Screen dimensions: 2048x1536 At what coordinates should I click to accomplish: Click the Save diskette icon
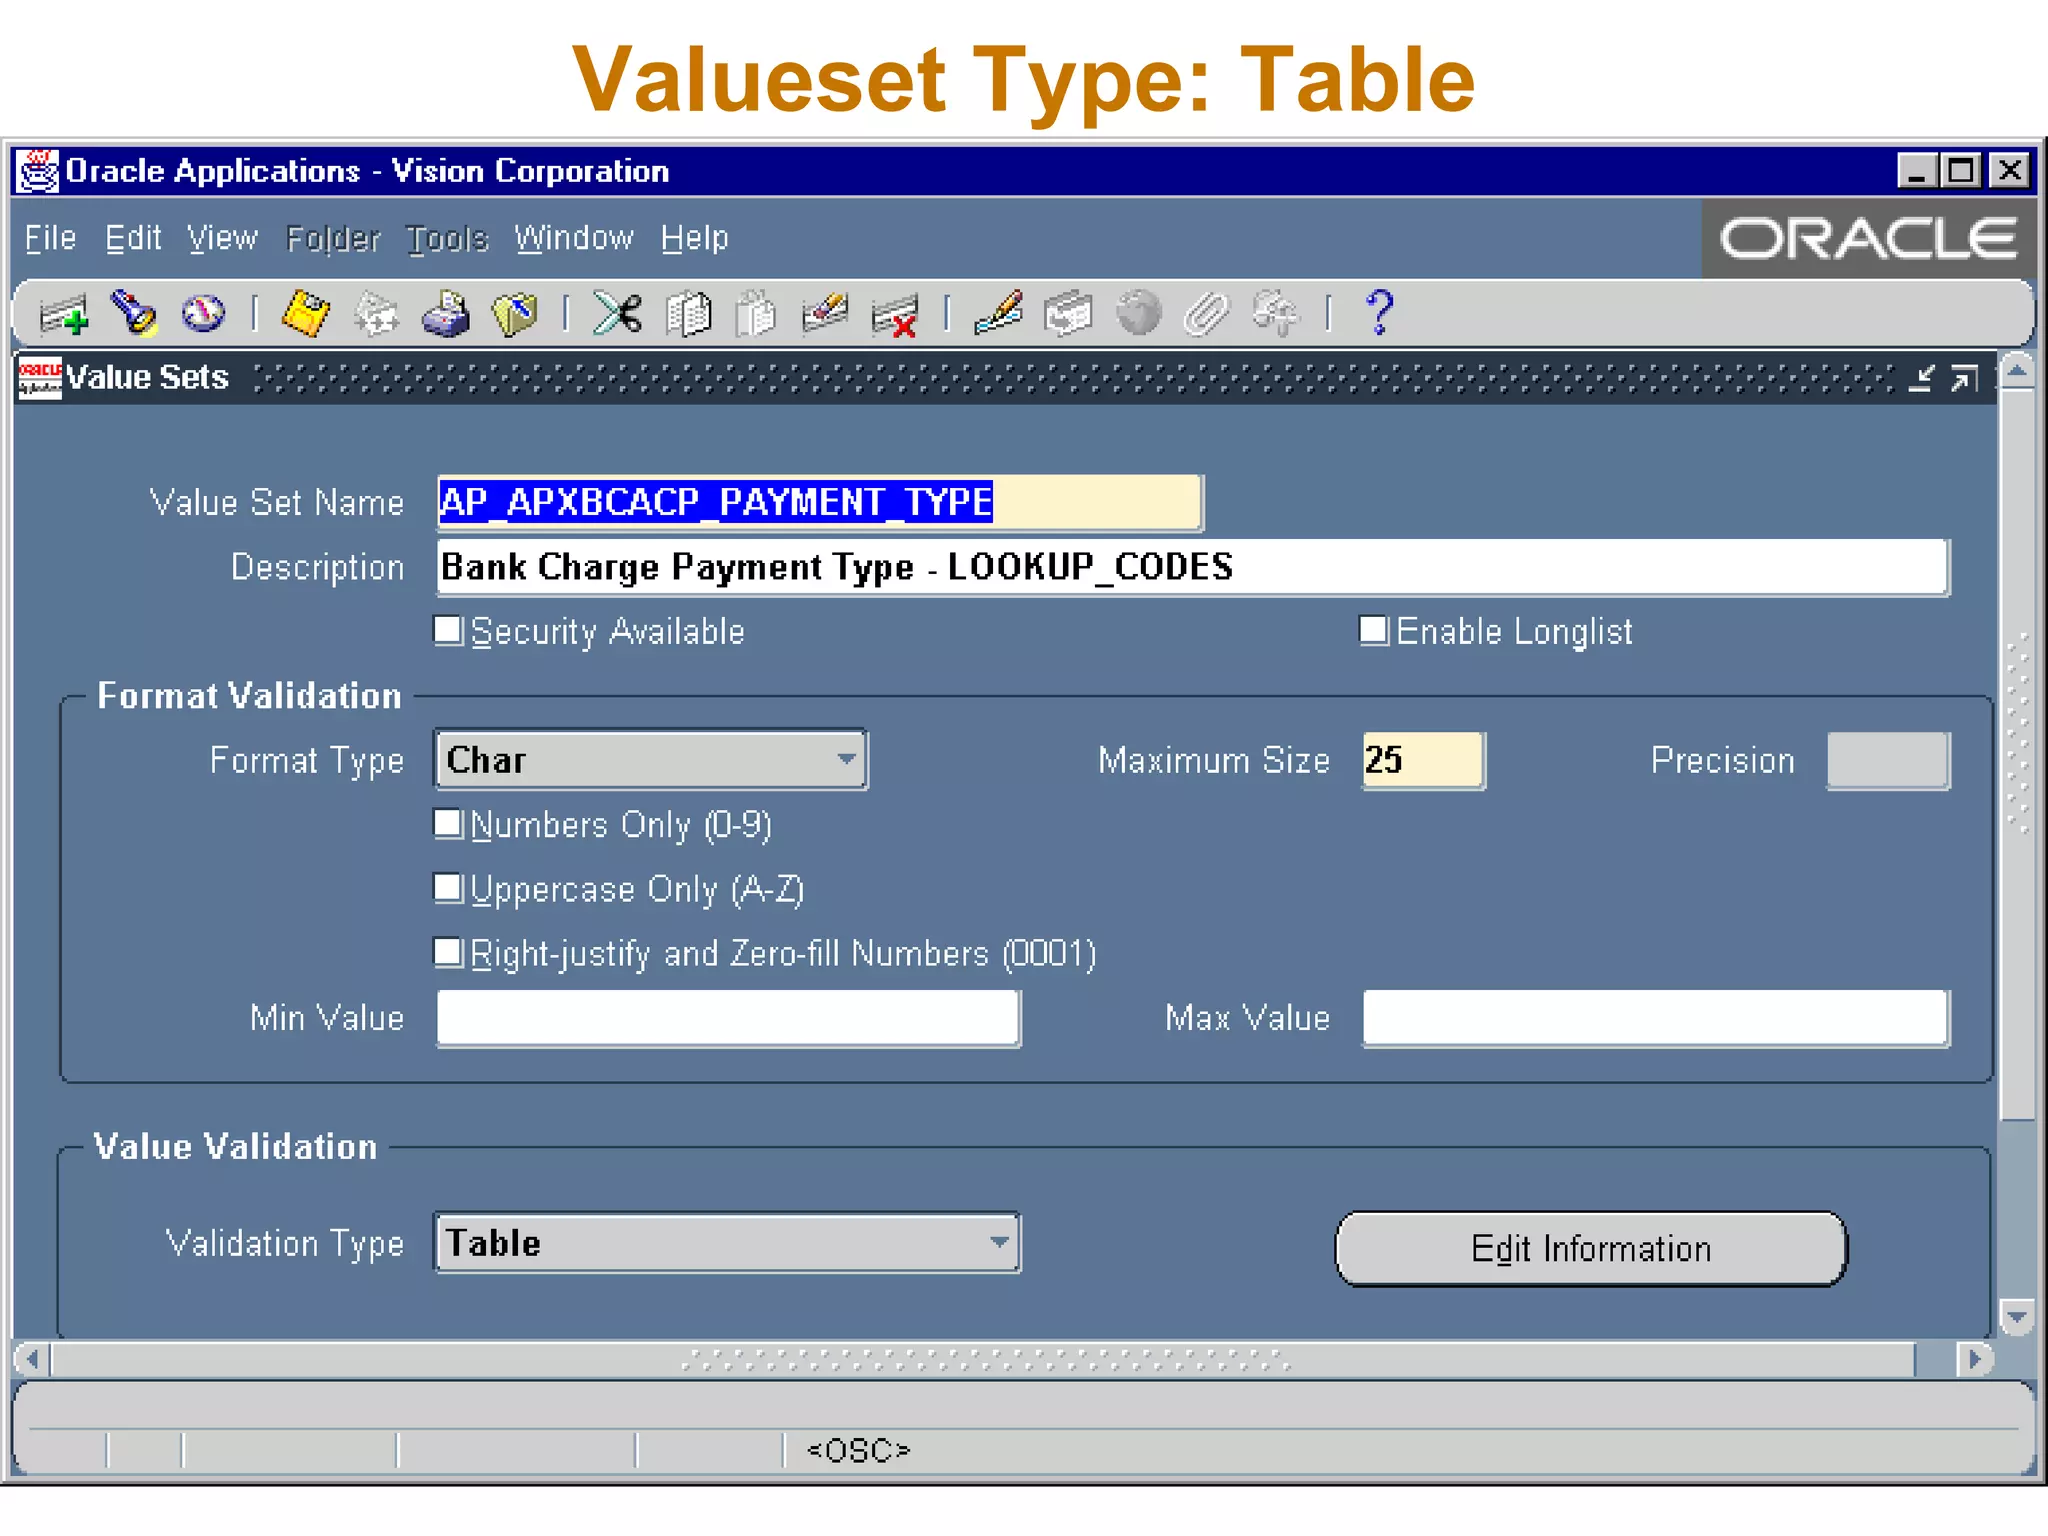pos(306,314)
